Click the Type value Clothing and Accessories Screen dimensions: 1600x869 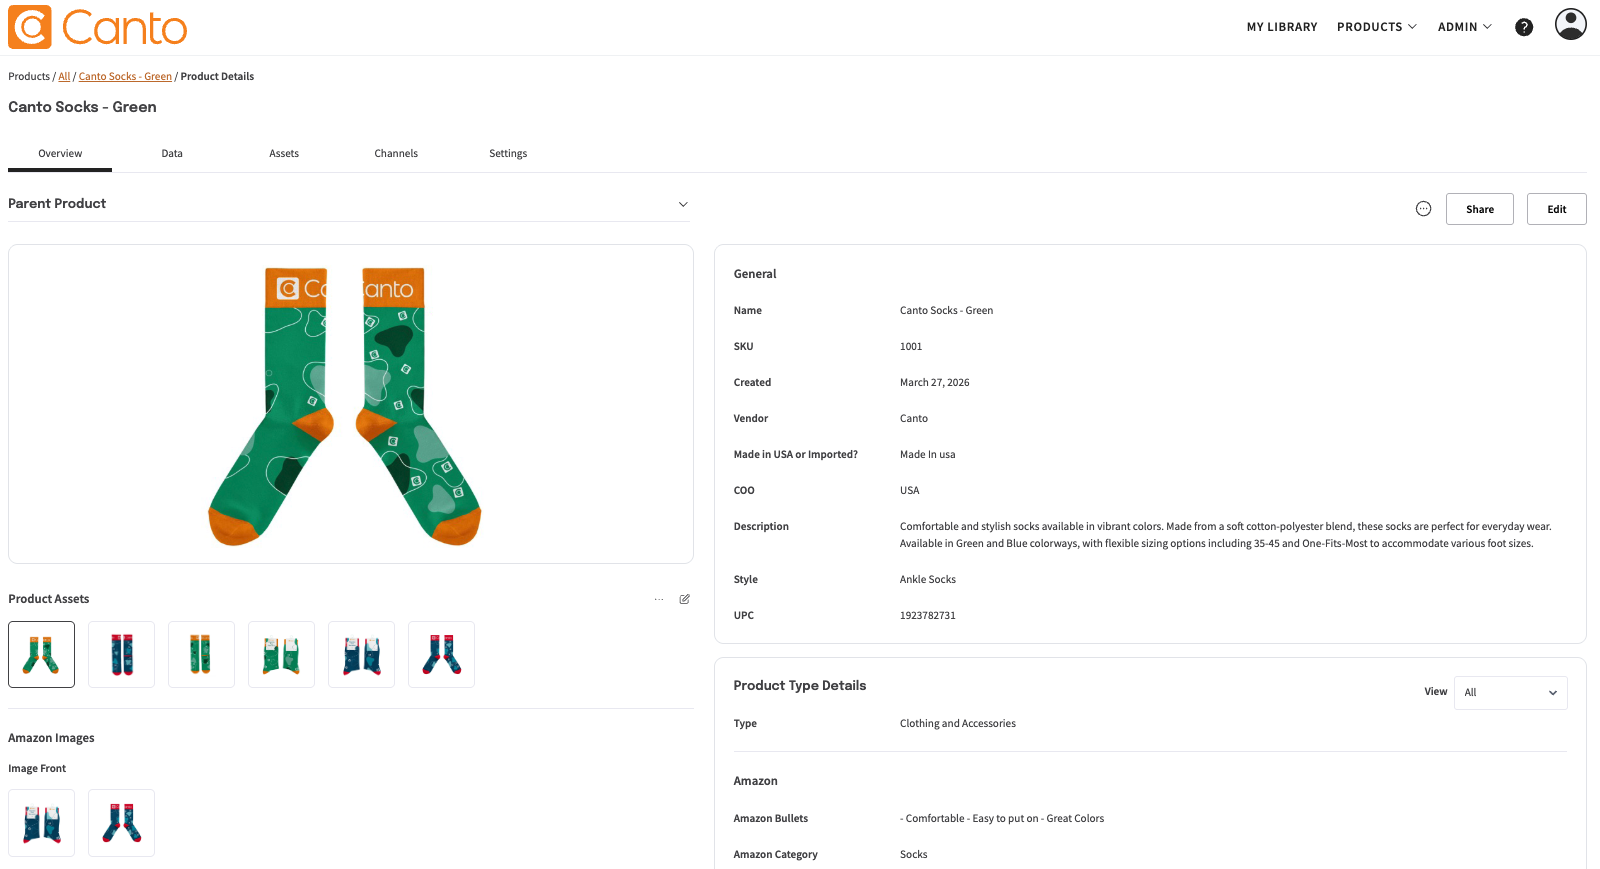click(958, 723)
